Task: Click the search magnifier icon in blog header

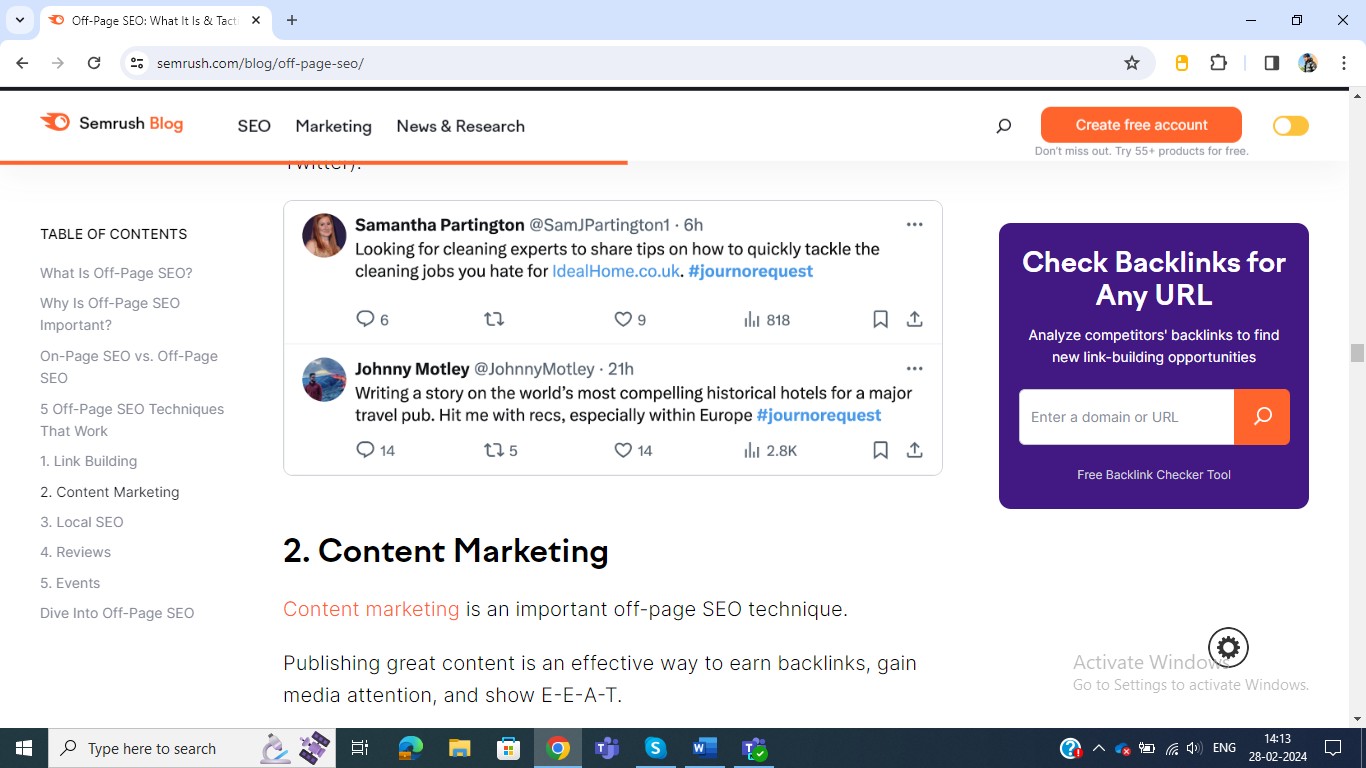Action: 1004,126
